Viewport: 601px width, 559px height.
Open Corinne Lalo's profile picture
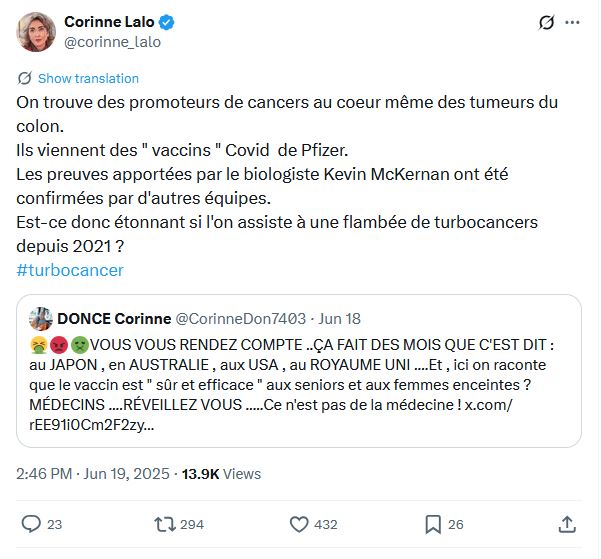(36, 32)
